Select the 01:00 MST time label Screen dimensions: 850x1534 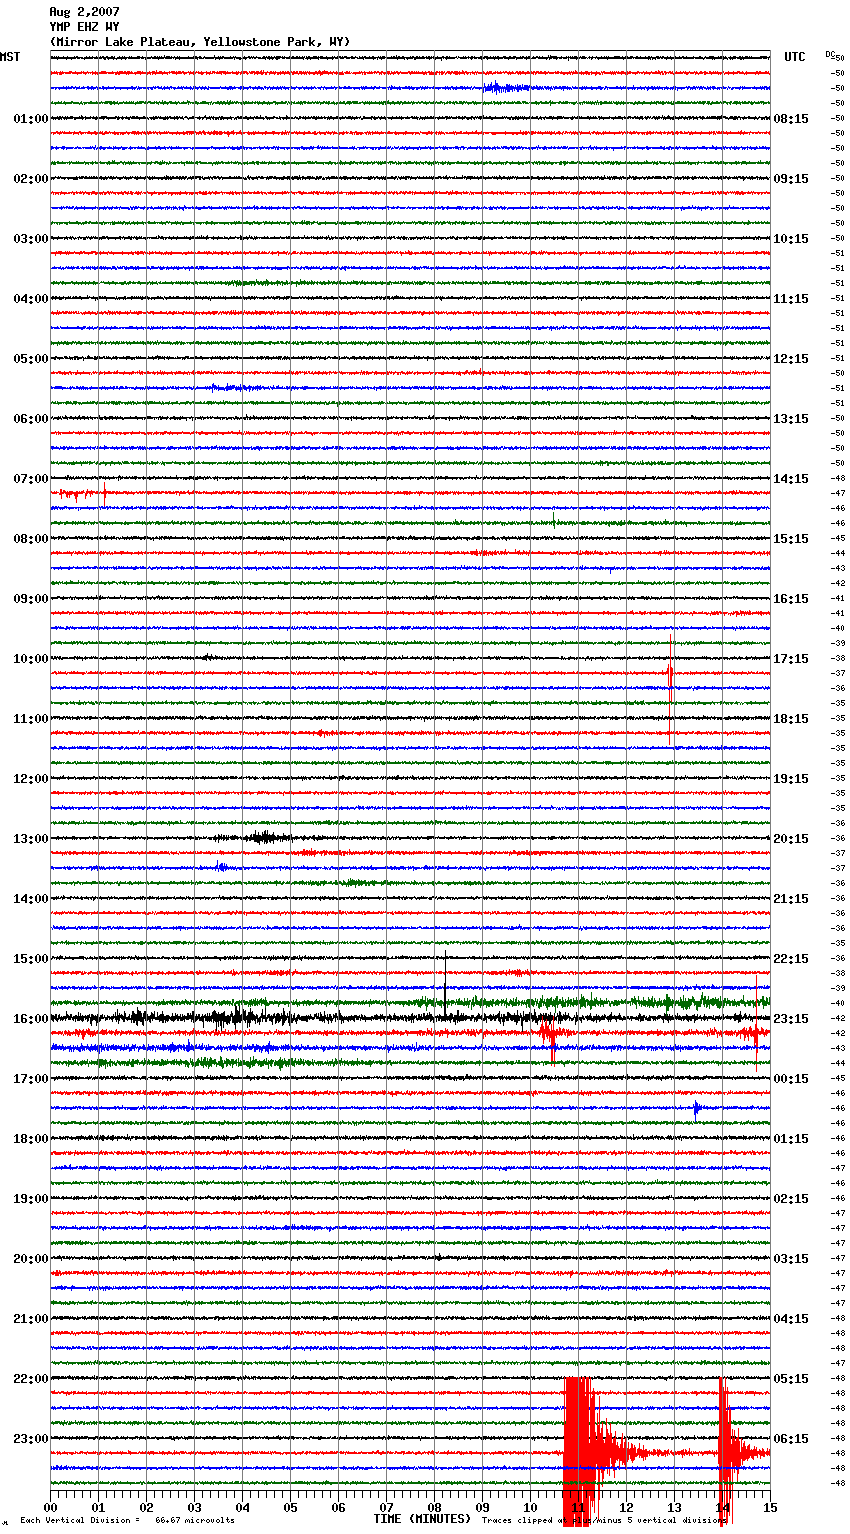tap(31, 119)
